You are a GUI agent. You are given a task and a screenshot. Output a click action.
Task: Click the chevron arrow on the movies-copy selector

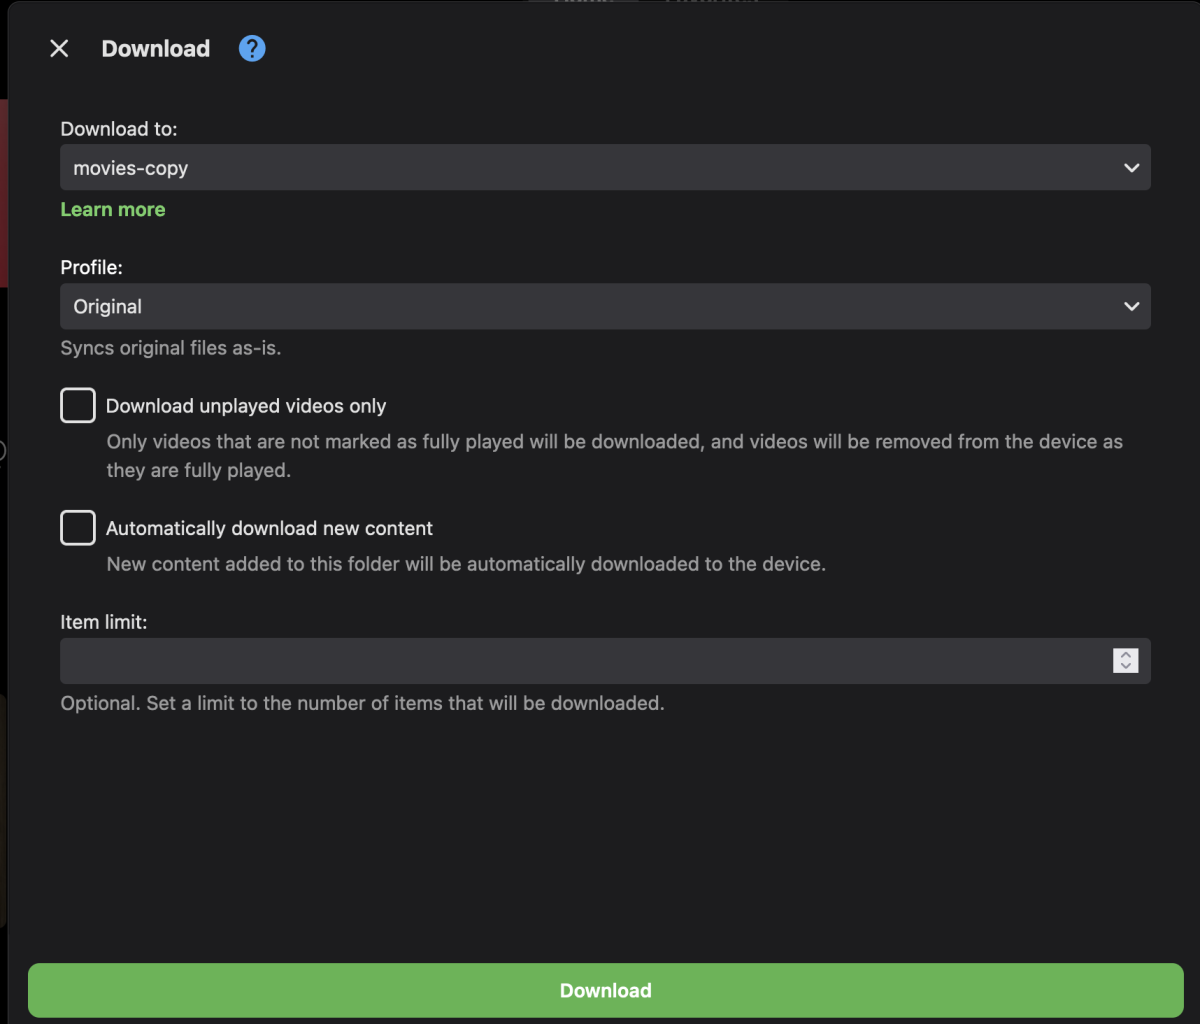(1131, 168)
